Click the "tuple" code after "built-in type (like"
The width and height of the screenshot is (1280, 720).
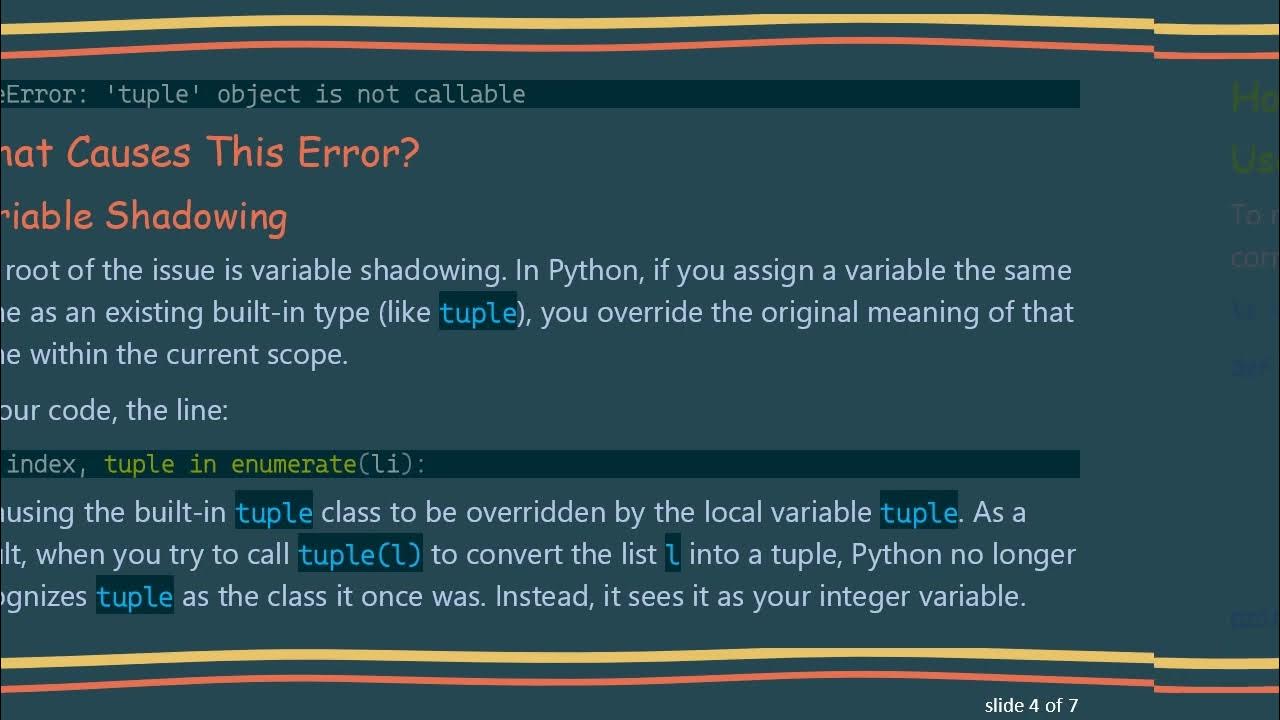click(478, 313)
